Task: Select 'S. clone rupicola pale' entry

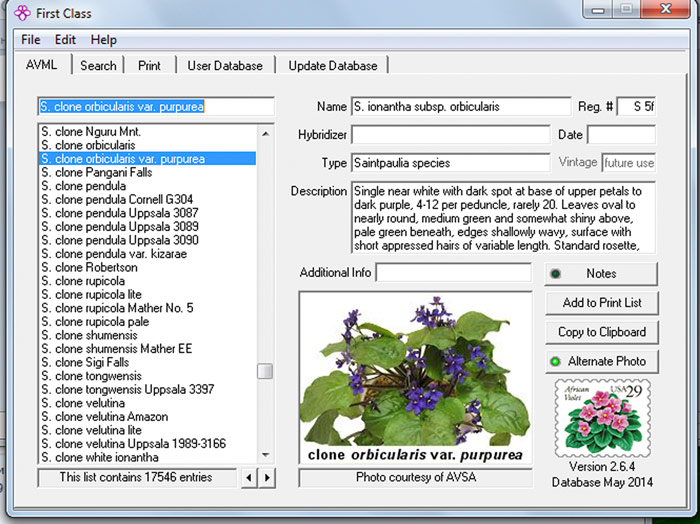Action: (147, 321)
